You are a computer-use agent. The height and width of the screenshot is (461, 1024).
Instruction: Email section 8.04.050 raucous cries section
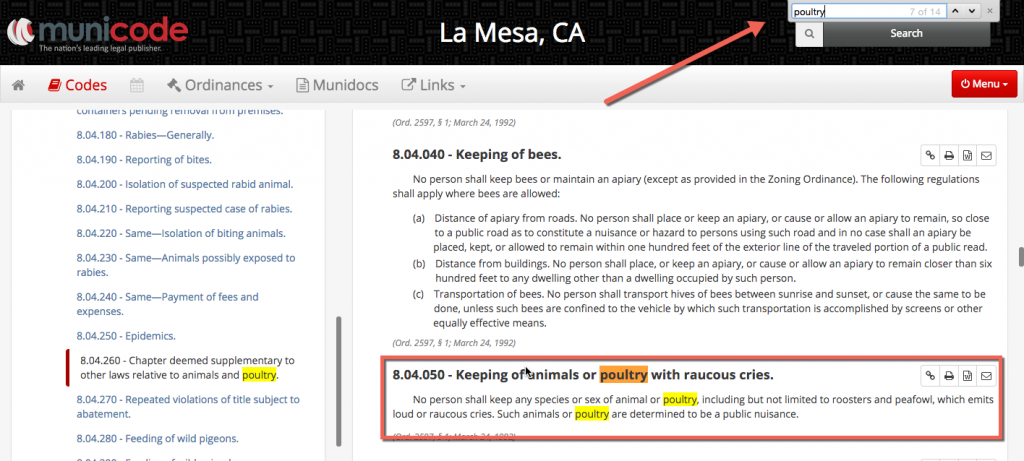point(986,376)
